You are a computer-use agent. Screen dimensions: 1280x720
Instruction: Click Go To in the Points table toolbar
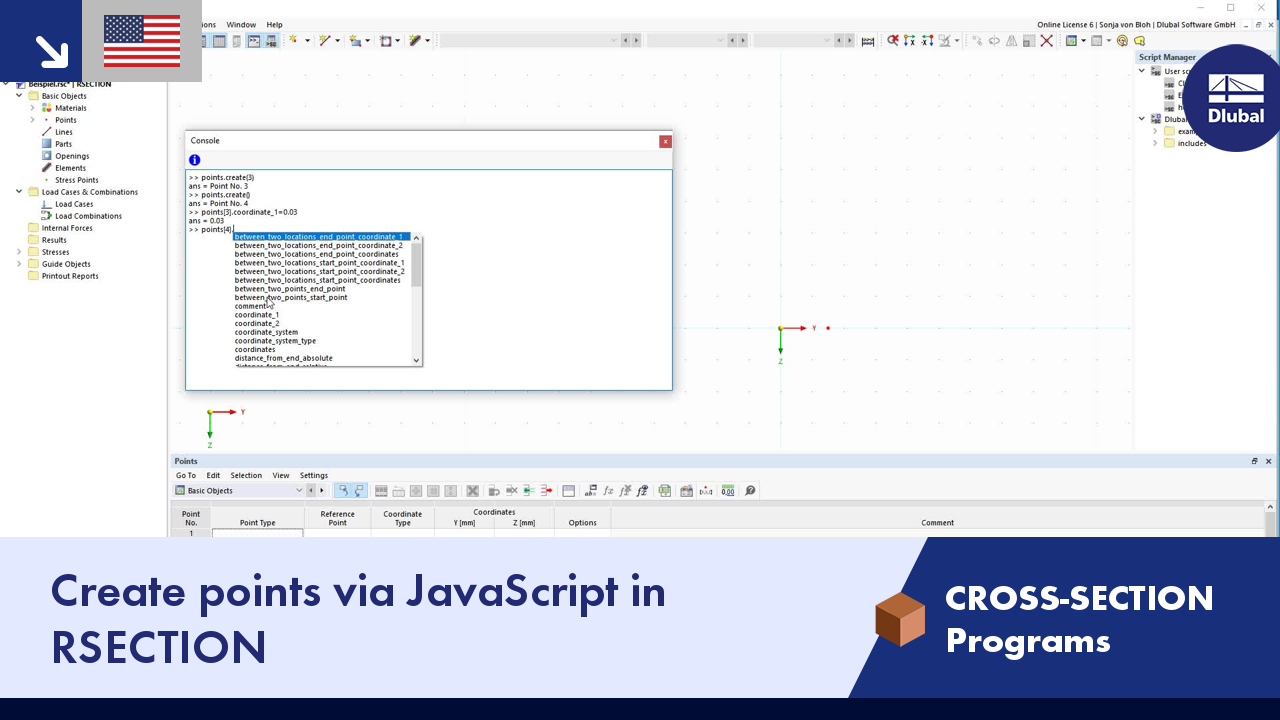pyautogui.click(x=186, y=475)
